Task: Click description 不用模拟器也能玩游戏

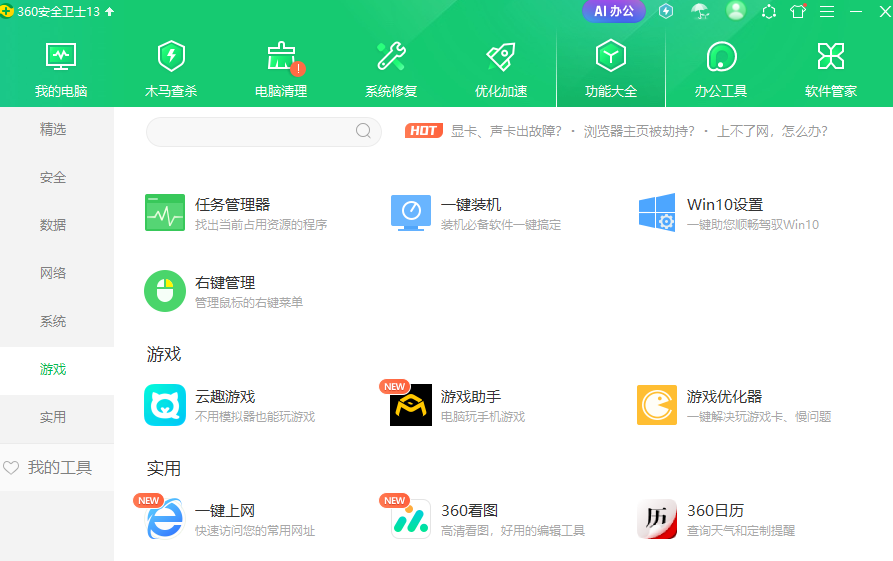Action: click(x=255, y=417)
